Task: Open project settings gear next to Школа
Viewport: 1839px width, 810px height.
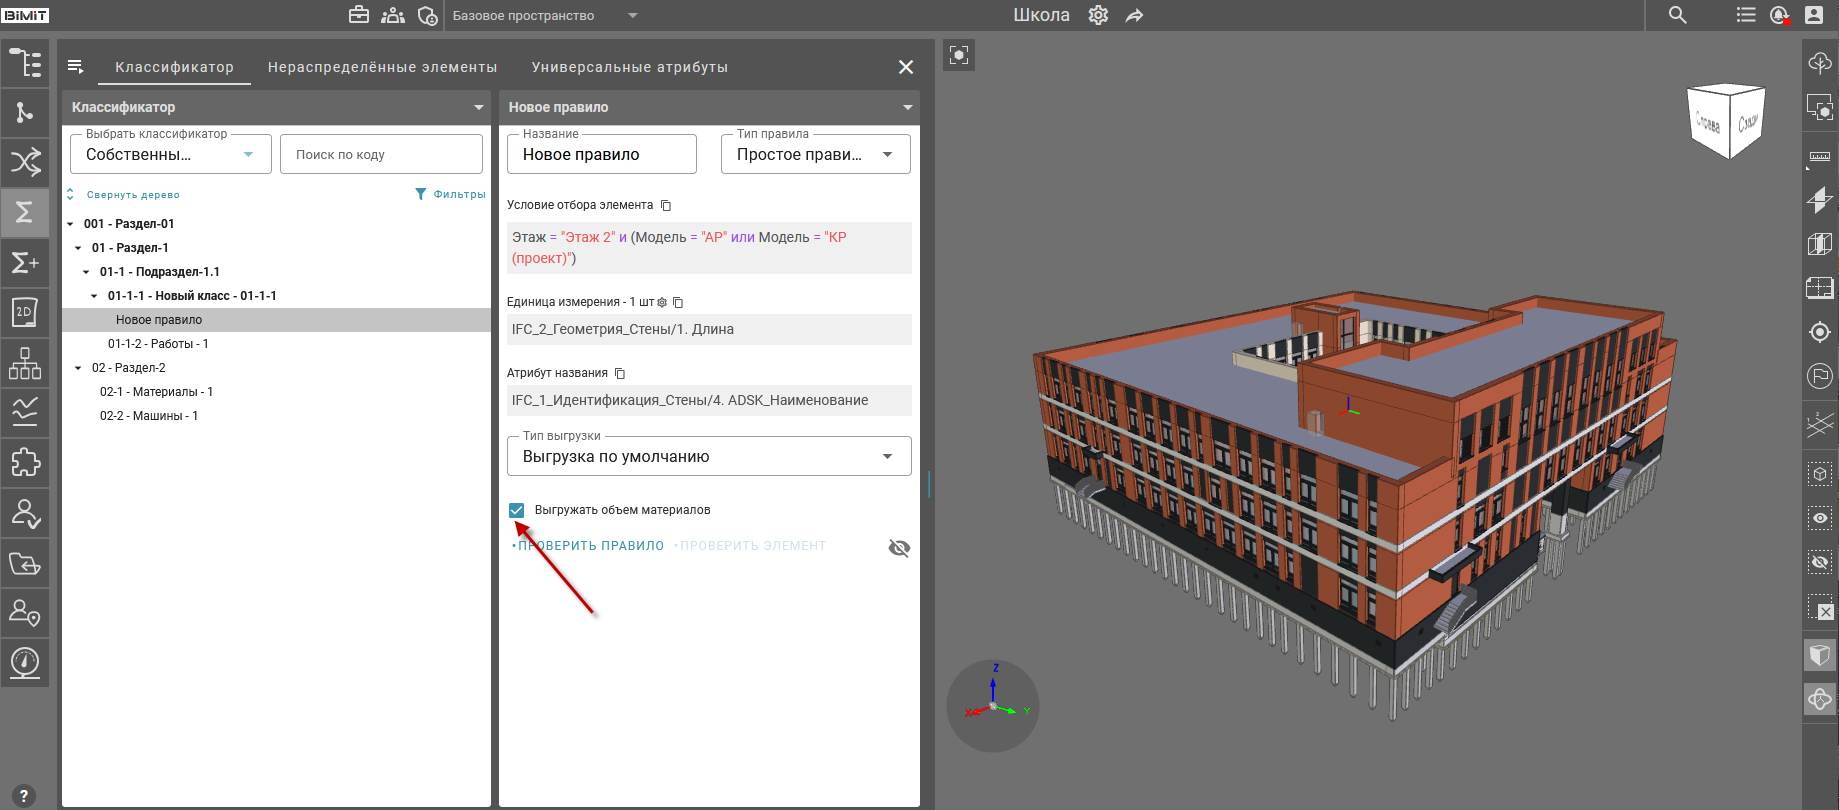Action: pyautogui.click(x=1098, y=15)
